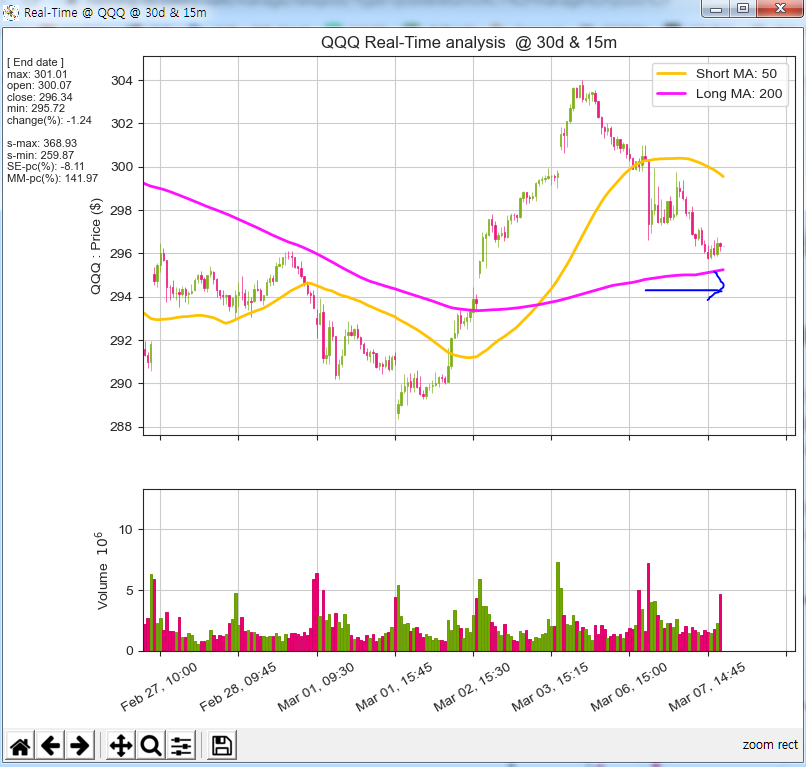Go back to previous view arrow

50,745
